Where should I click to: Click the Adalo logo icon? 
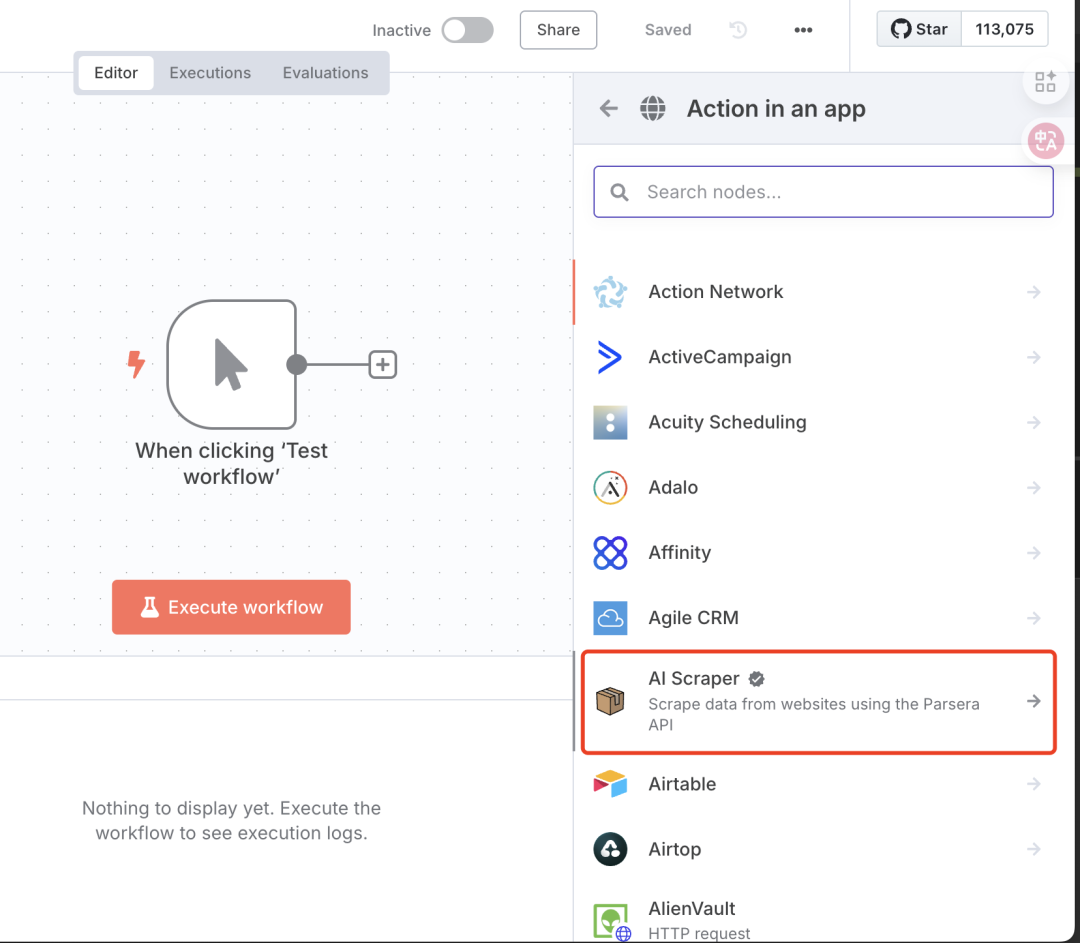(x=610, y=488)
